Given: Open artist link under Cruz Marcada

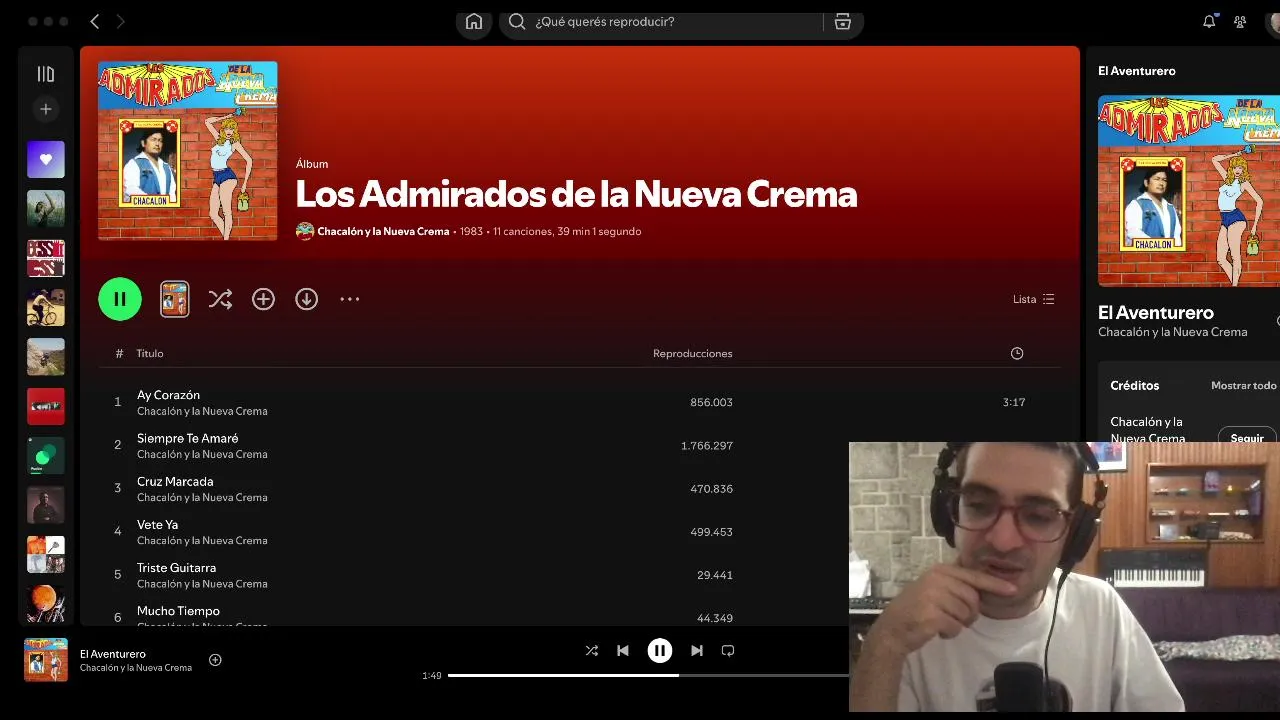Looking at the screenshot, I should (202, 497).
